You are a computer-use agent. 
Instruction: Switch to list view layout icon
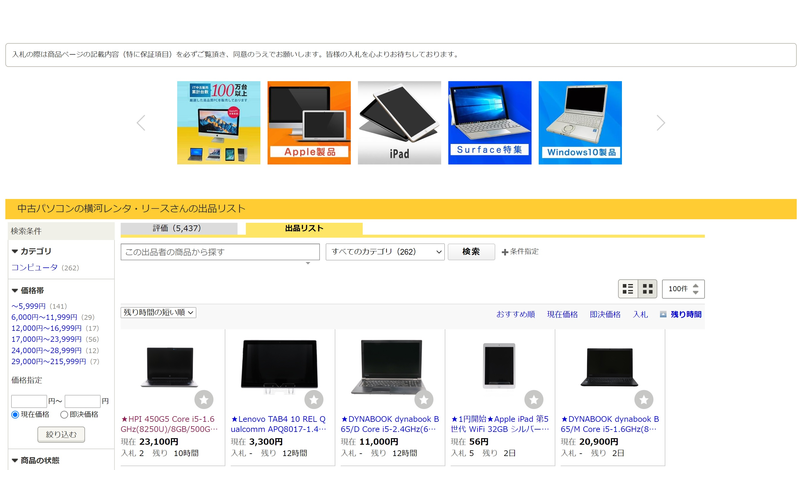coord(628,289)
